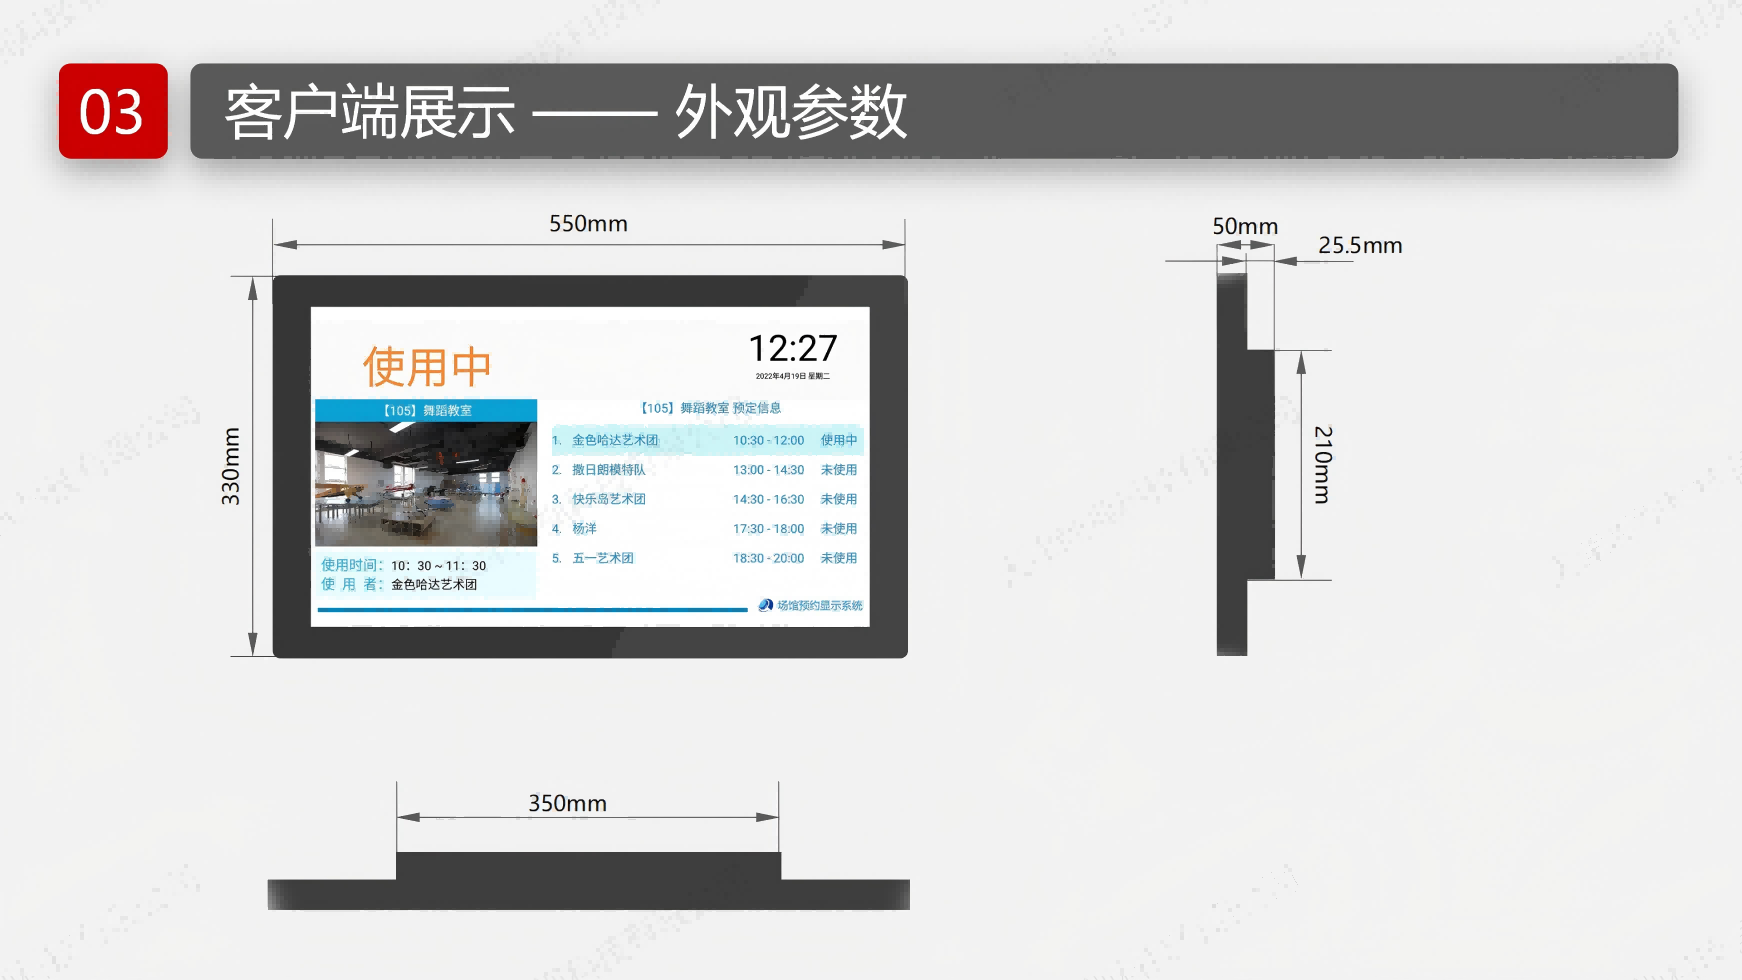Click the blue progress line under the screen
This screenshot has height=980, width=1742.
(x=532, y=609)
